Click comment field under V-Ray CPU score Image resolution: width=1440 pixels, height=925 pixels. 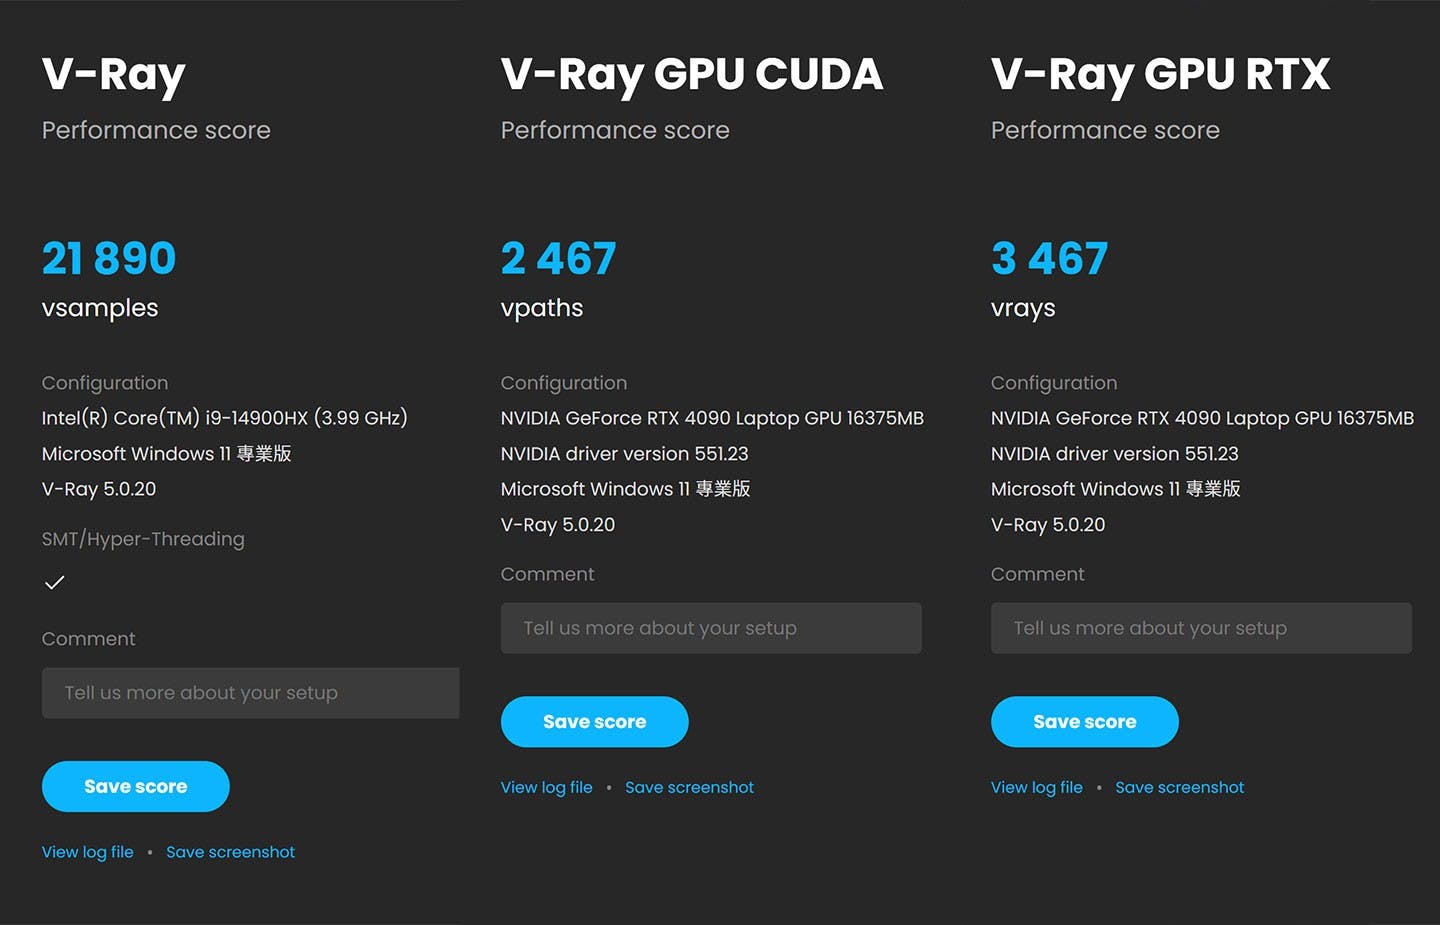[x=251, y=693]
